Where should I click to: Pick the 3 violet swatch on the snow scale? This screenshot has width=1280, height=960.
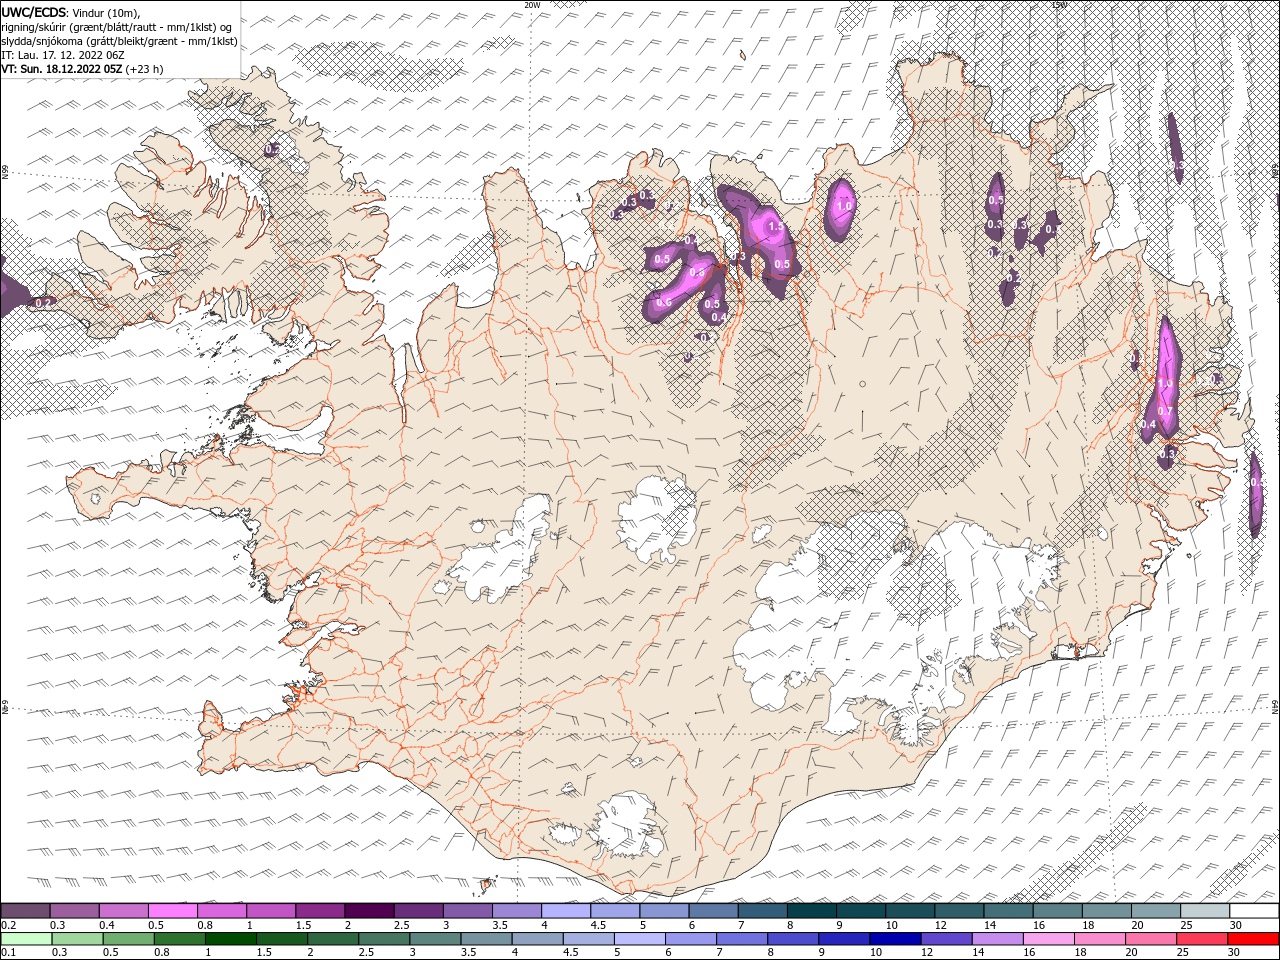coord(468,910)
